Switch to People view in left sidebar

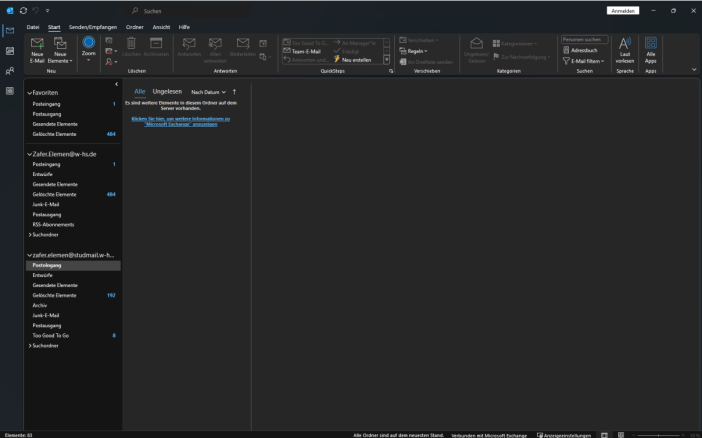click(10, 71)
